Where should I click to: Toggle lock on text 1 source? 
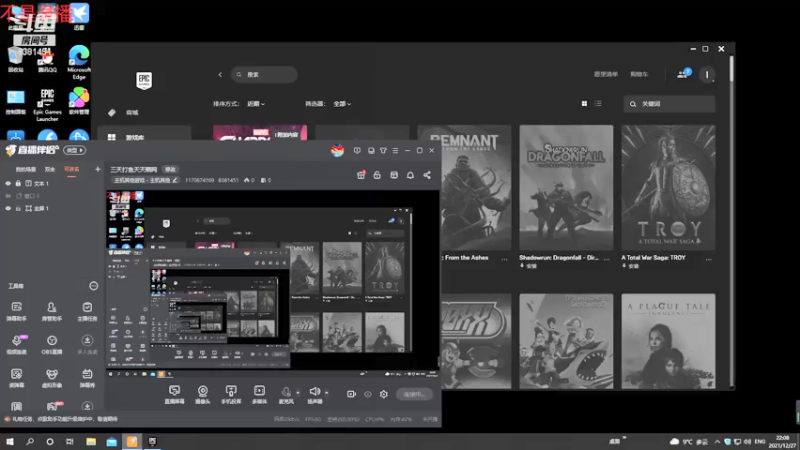click(x=18, y=183)
